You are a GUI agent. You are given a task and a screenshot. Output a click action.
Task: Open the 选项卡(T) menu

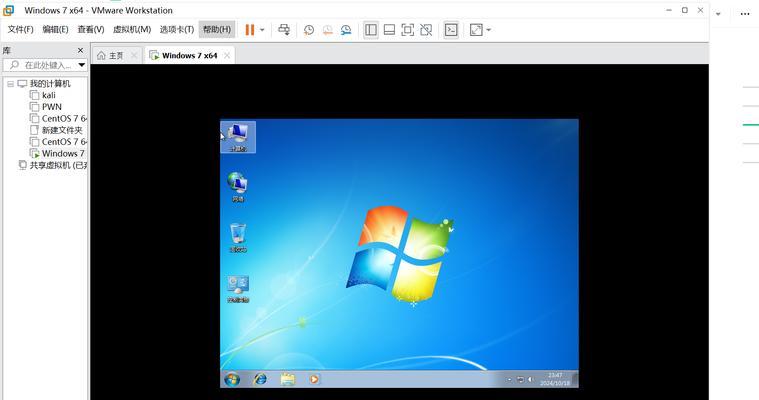click(x=177, y=30)
